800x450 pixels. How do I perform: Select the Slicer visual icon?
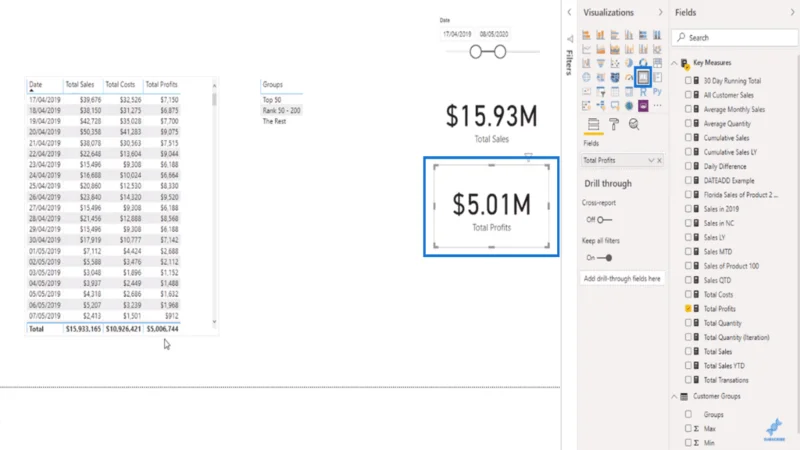(x=601, y=92)
